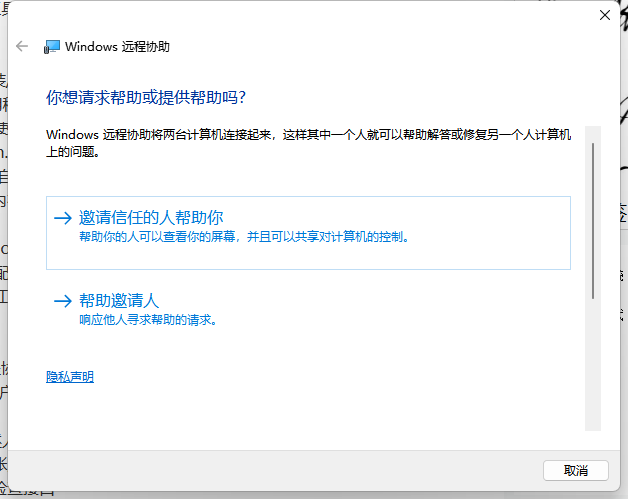
Task: Choose 邀请信任的人帮助你 option
Action: pyautogui.click(x=308, y=233)
